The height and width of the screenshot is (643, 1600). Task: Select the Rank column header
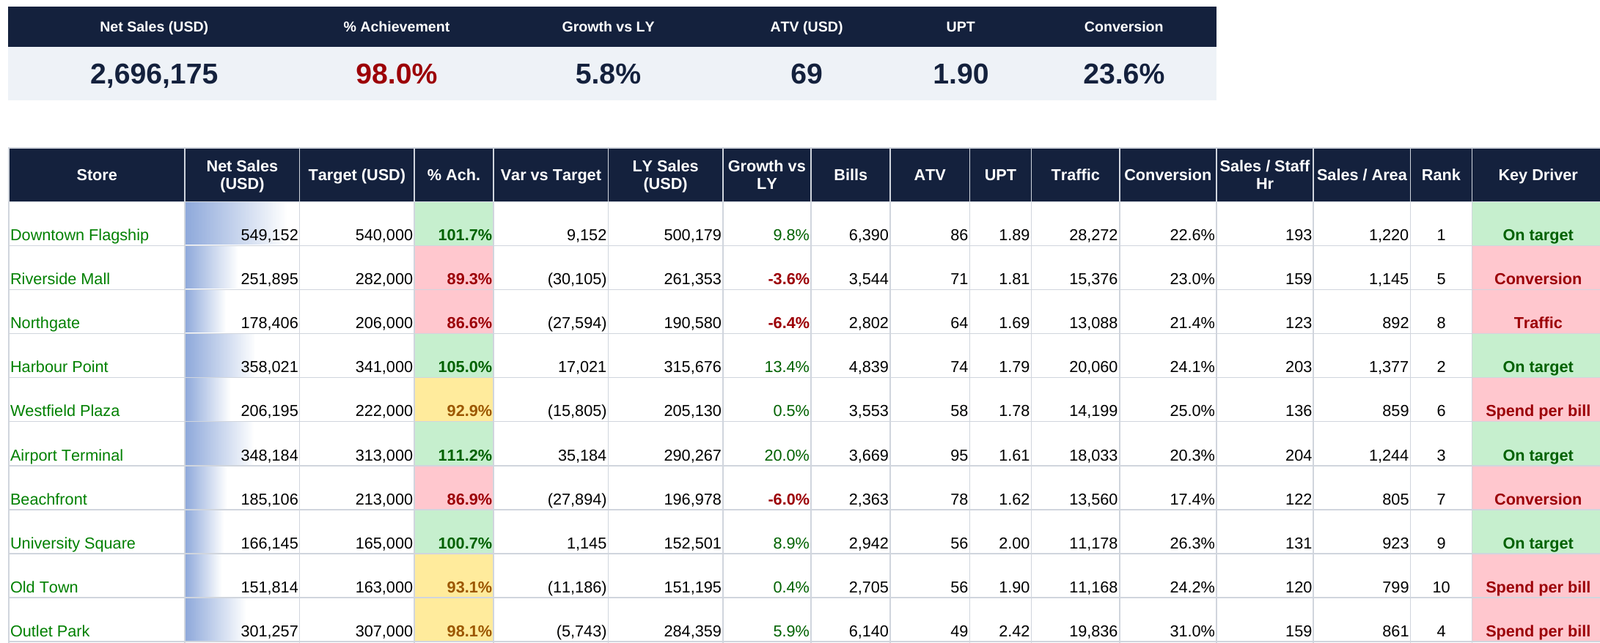tap(1441, 175)
